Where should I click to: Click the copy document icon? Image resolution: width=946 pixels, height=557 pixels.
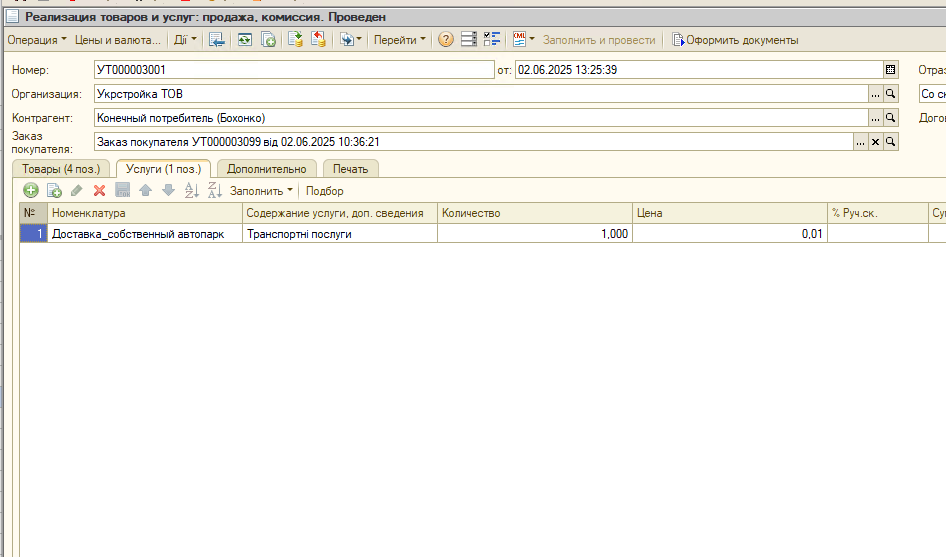point(268,40)
